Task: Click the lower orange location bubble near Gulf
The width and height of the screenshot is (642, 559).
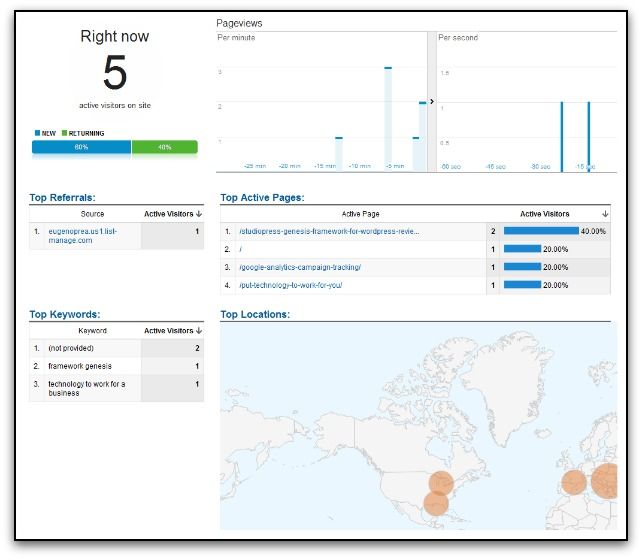Action: coord(436,503)
